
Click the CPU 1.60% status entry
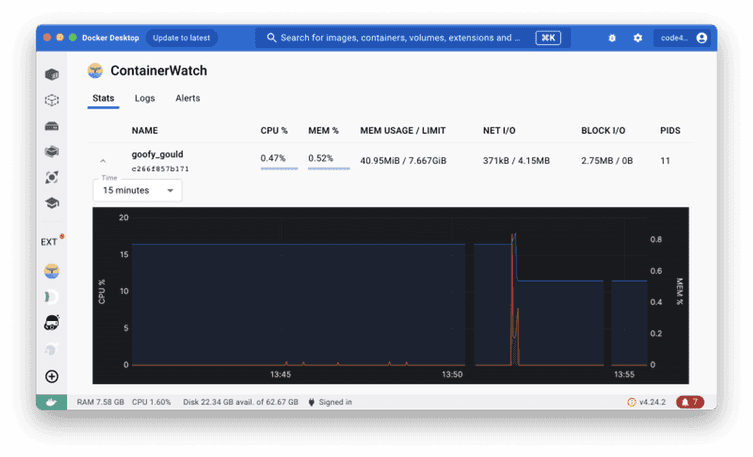tap(151, 402)
